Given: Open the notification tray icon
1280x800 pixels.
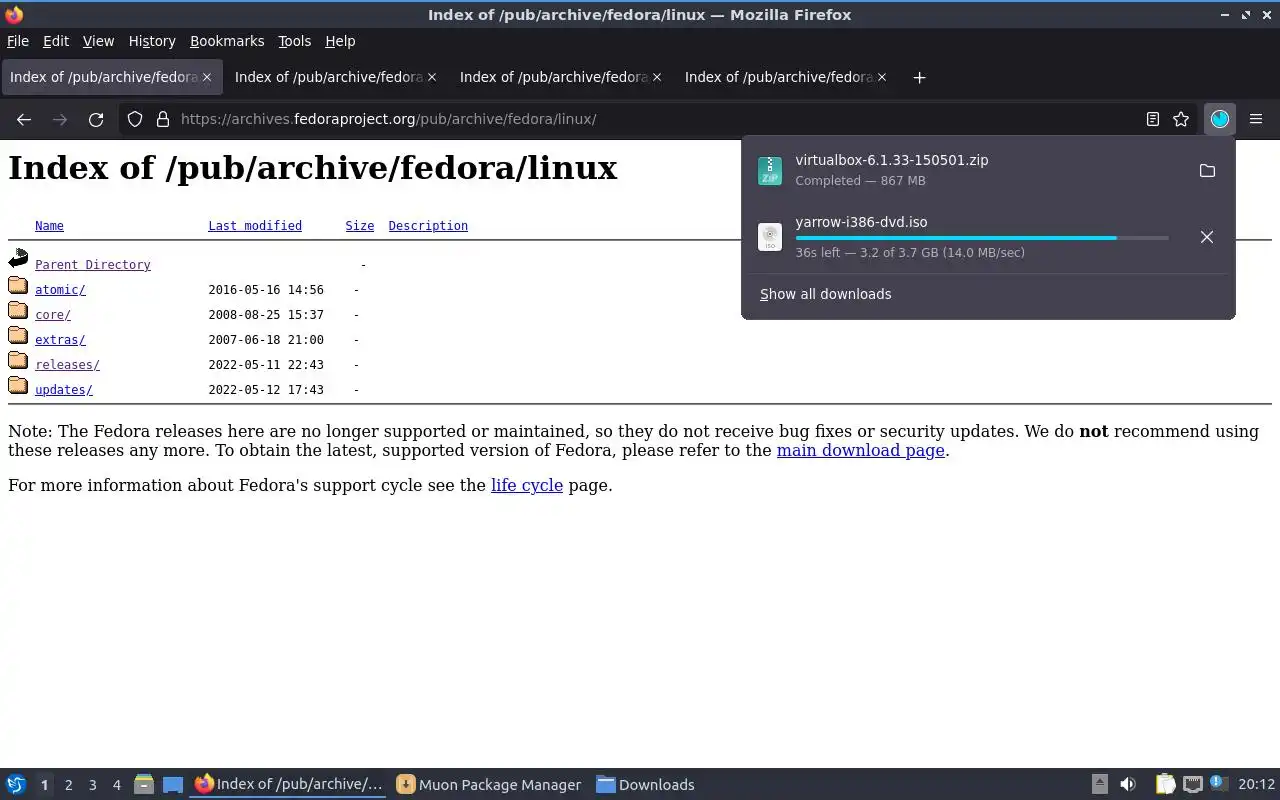Looking at the screenshot, I should click(1218, 784).
